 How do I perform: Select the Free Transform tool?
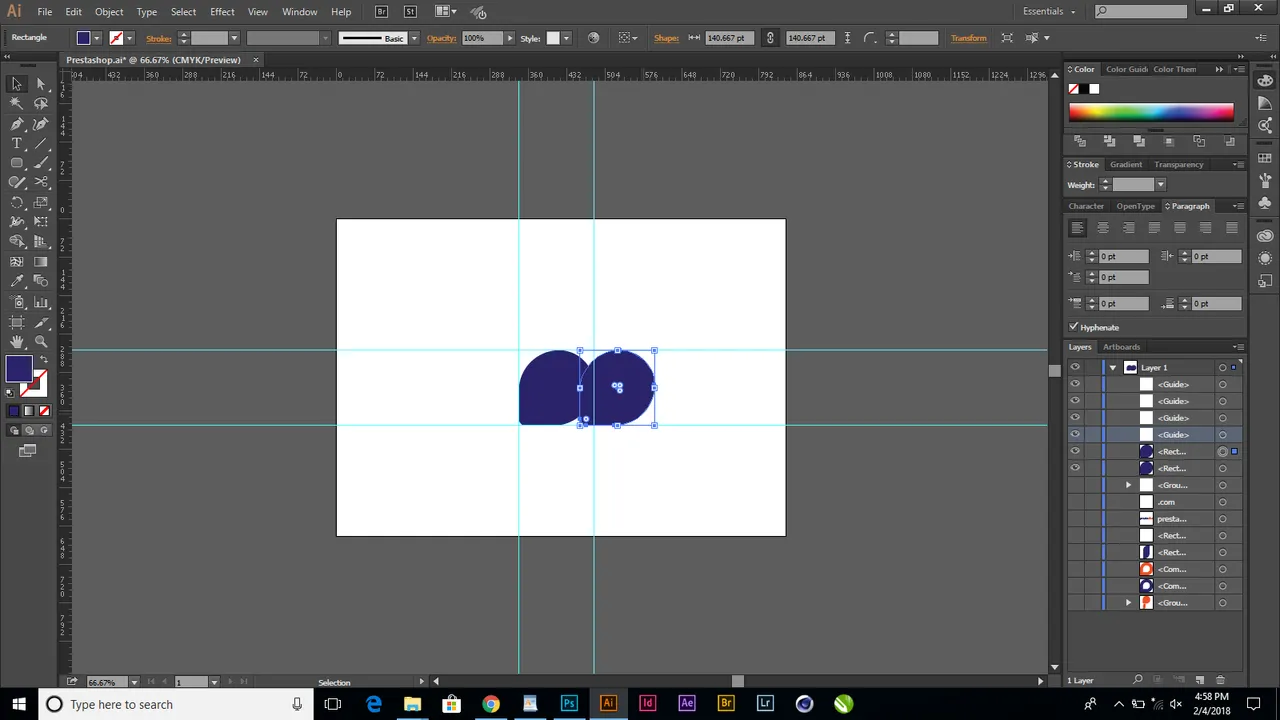[41, 222]
